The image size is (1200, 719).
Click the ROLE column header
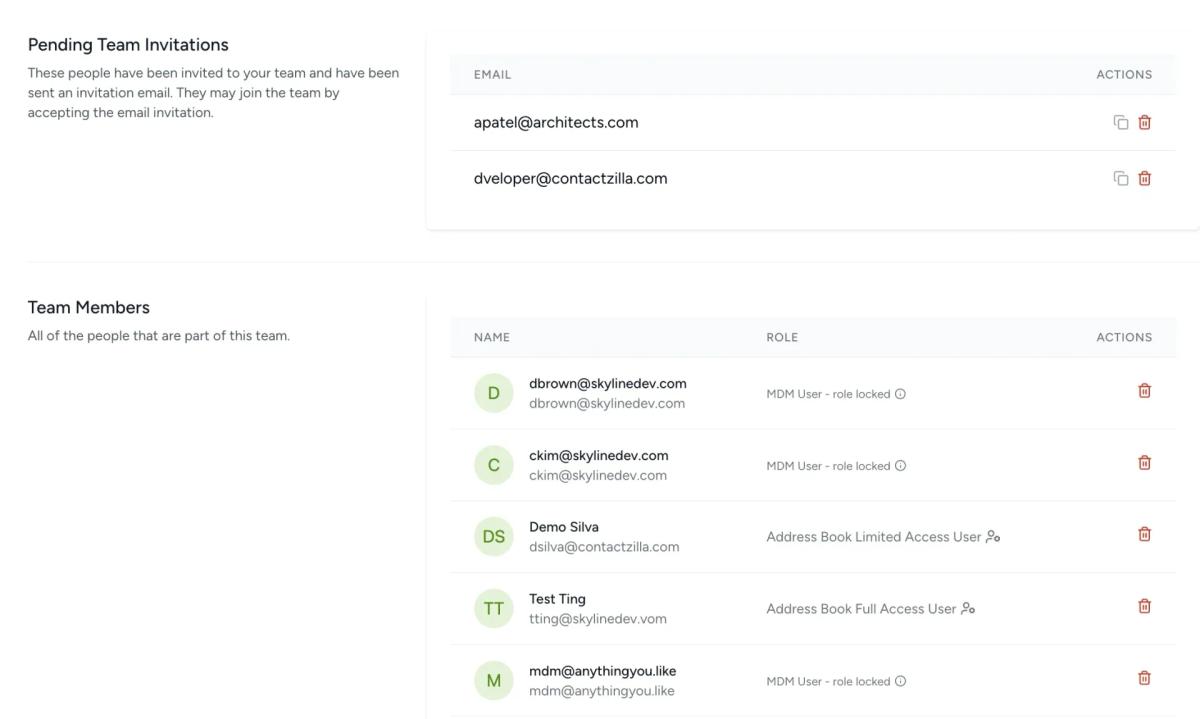pos(782,337)
